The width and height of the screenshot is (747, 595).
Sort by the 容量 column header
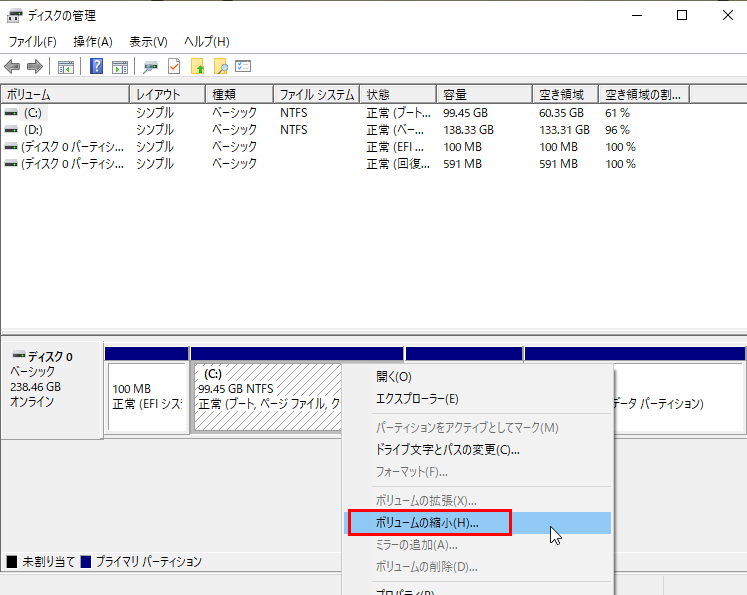point(485,94)
